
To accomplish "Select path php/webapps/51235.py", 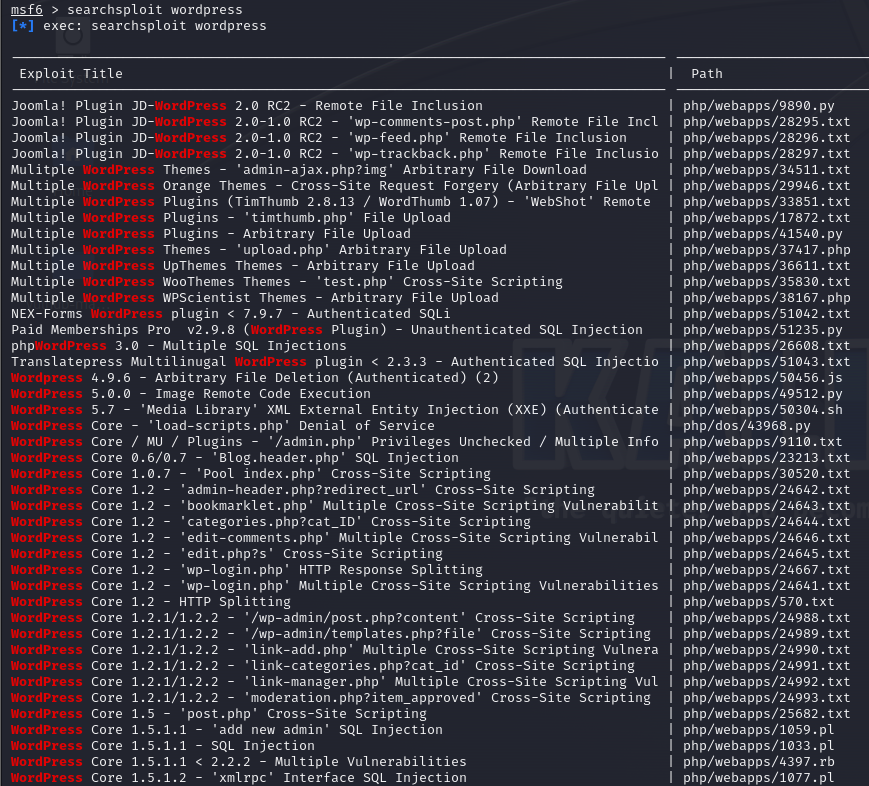I will click(763, 330).
